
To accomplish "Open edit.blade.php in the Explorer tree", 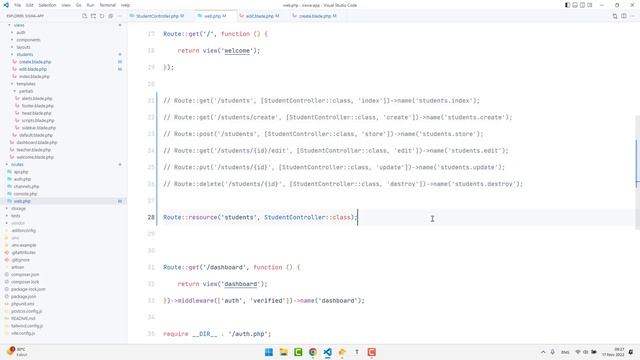I will (33, 69).
